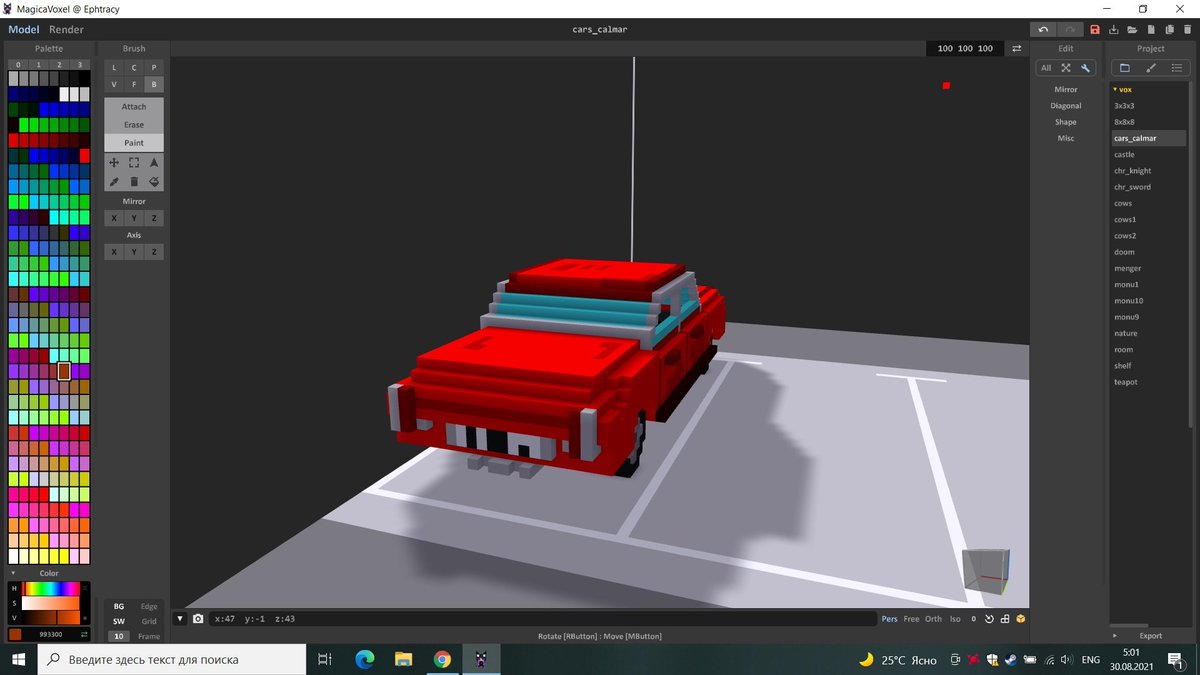Viewport: 1200px width, 675px height.
Task: Open a model with the open-folder icon
Action: [x=1133, y=30]
